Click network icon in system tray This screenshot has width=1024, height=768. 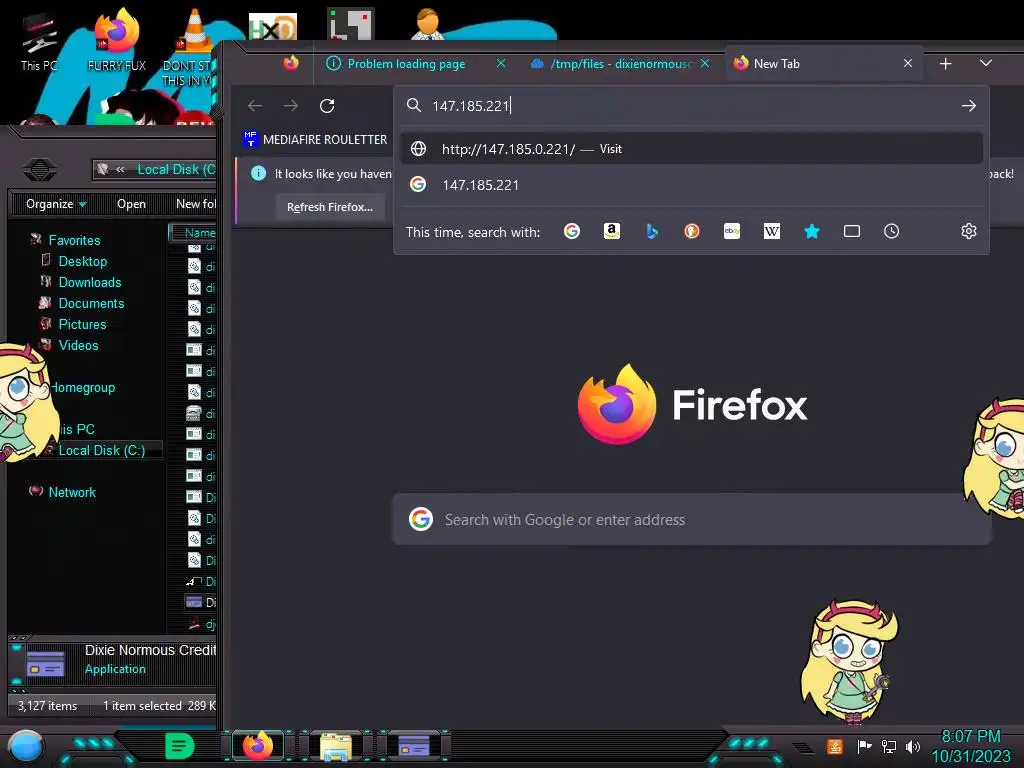coord(889,746)
